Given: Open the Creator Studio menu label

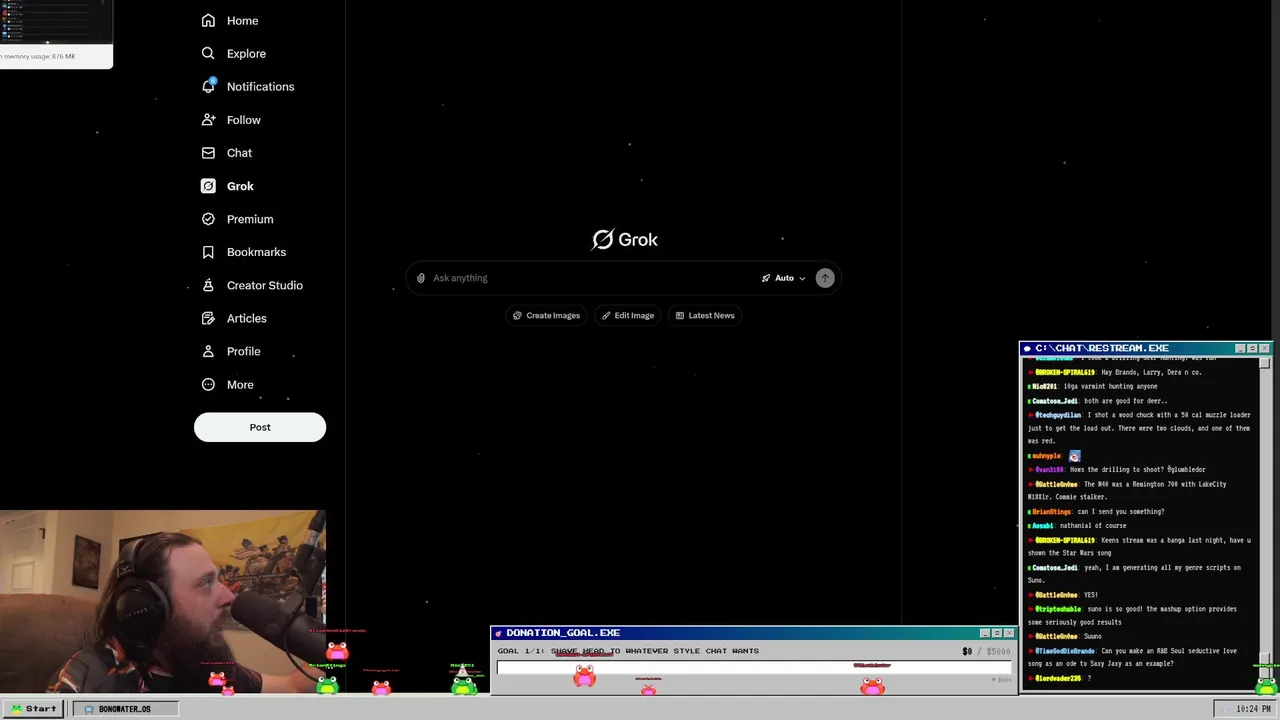Looking at the screenshot, I should pyautogui.click(x=264, y=284).
